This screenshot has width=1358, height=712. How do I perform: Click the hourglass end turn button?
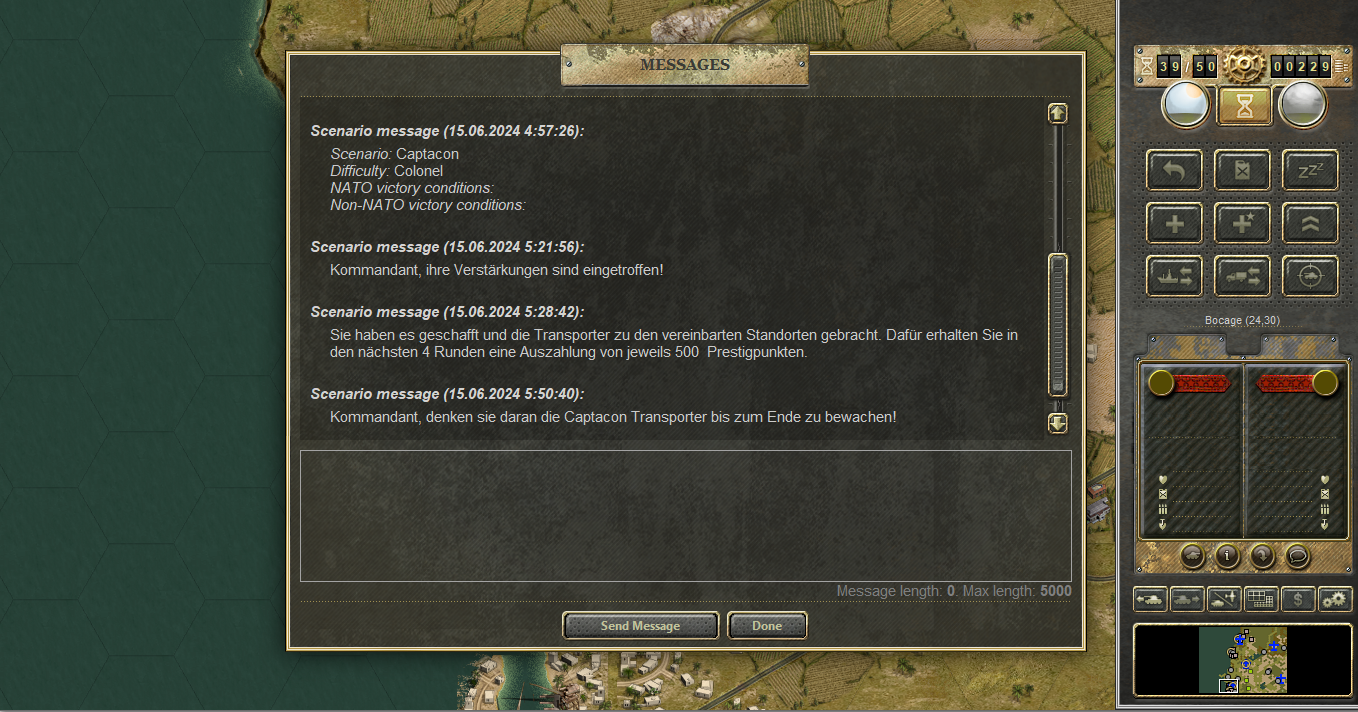pyautogui.click(x=1244, y=106)
